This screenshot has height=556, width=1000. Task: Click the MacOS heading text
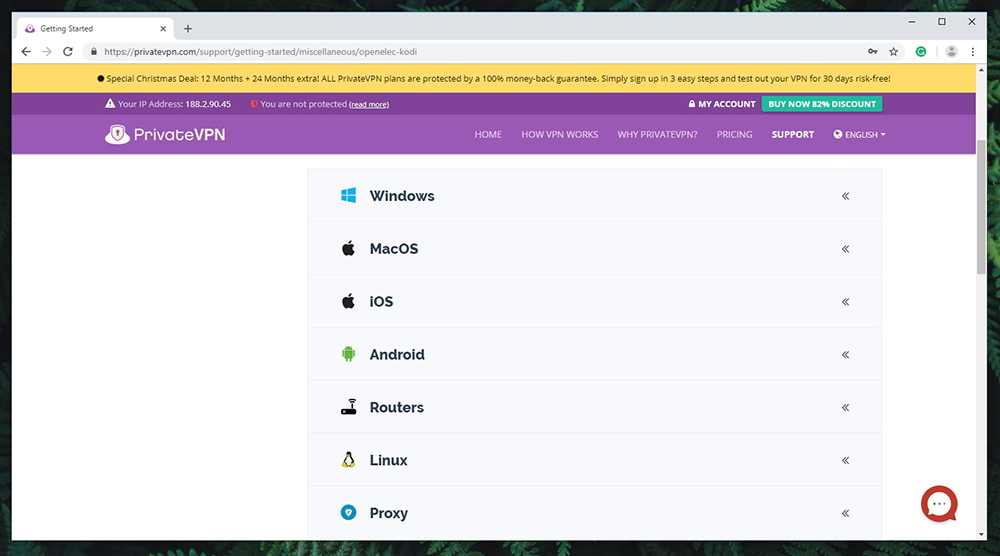393,249
